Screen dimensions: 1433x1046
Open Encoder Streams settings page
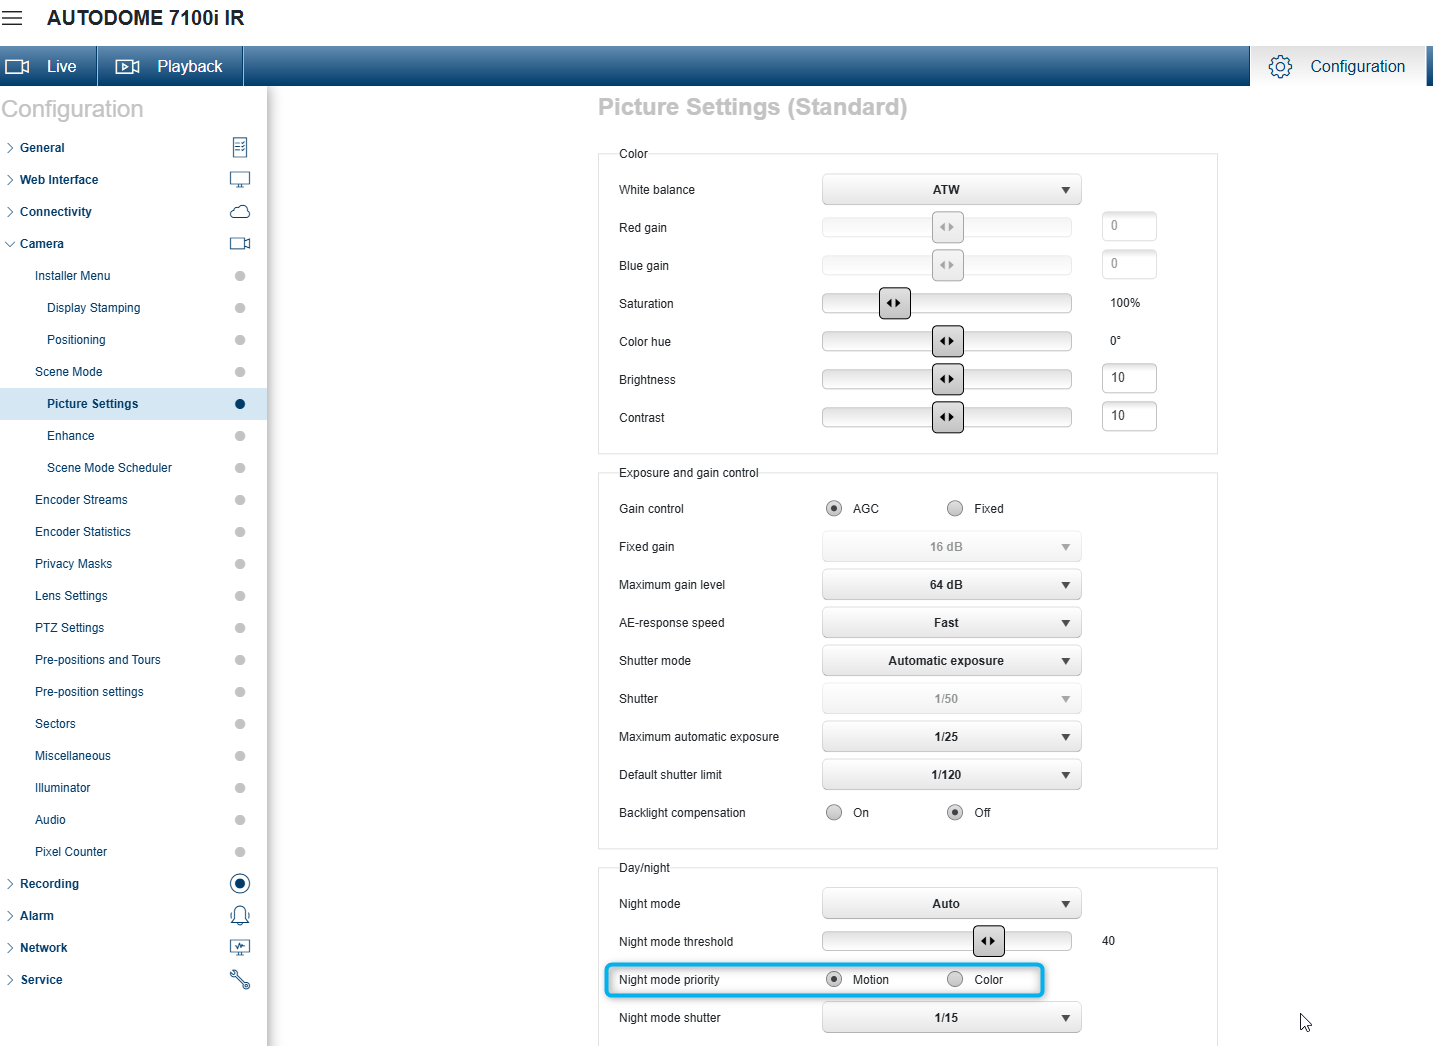click(81, 500)
